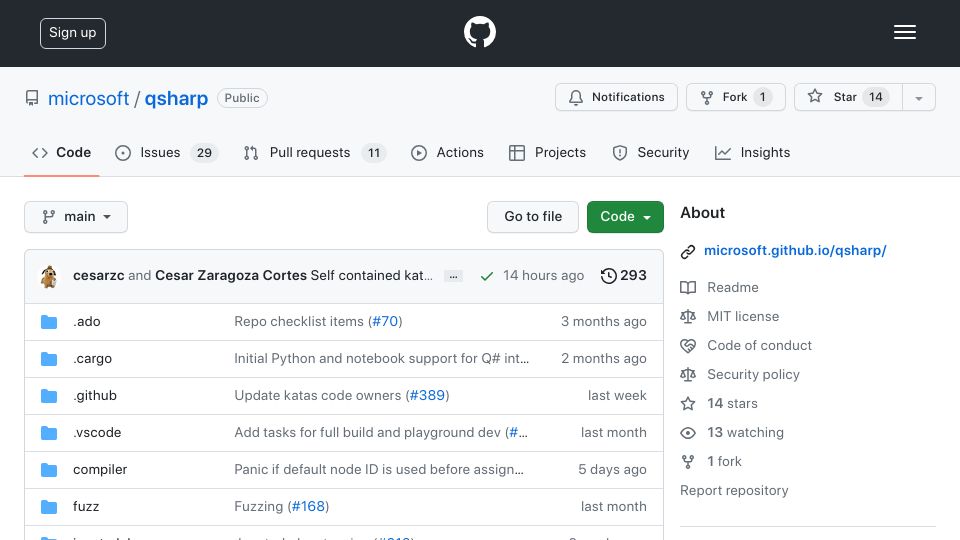
Task: View the 1 fork link
Action: [x=724, y=461]
